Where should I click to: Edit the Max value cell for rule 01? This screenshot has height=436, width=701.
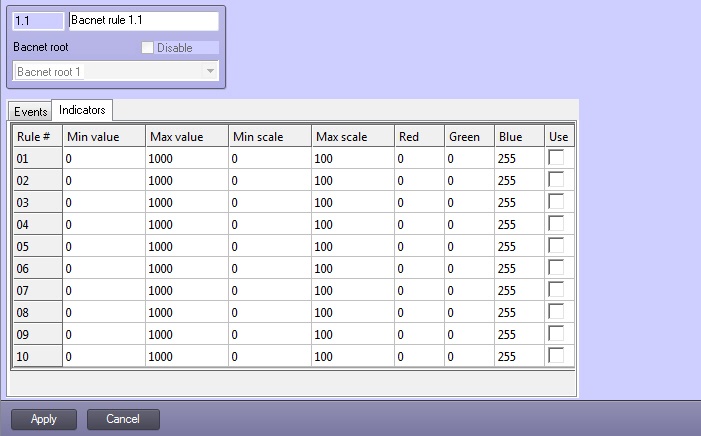(x=186, y=158)
